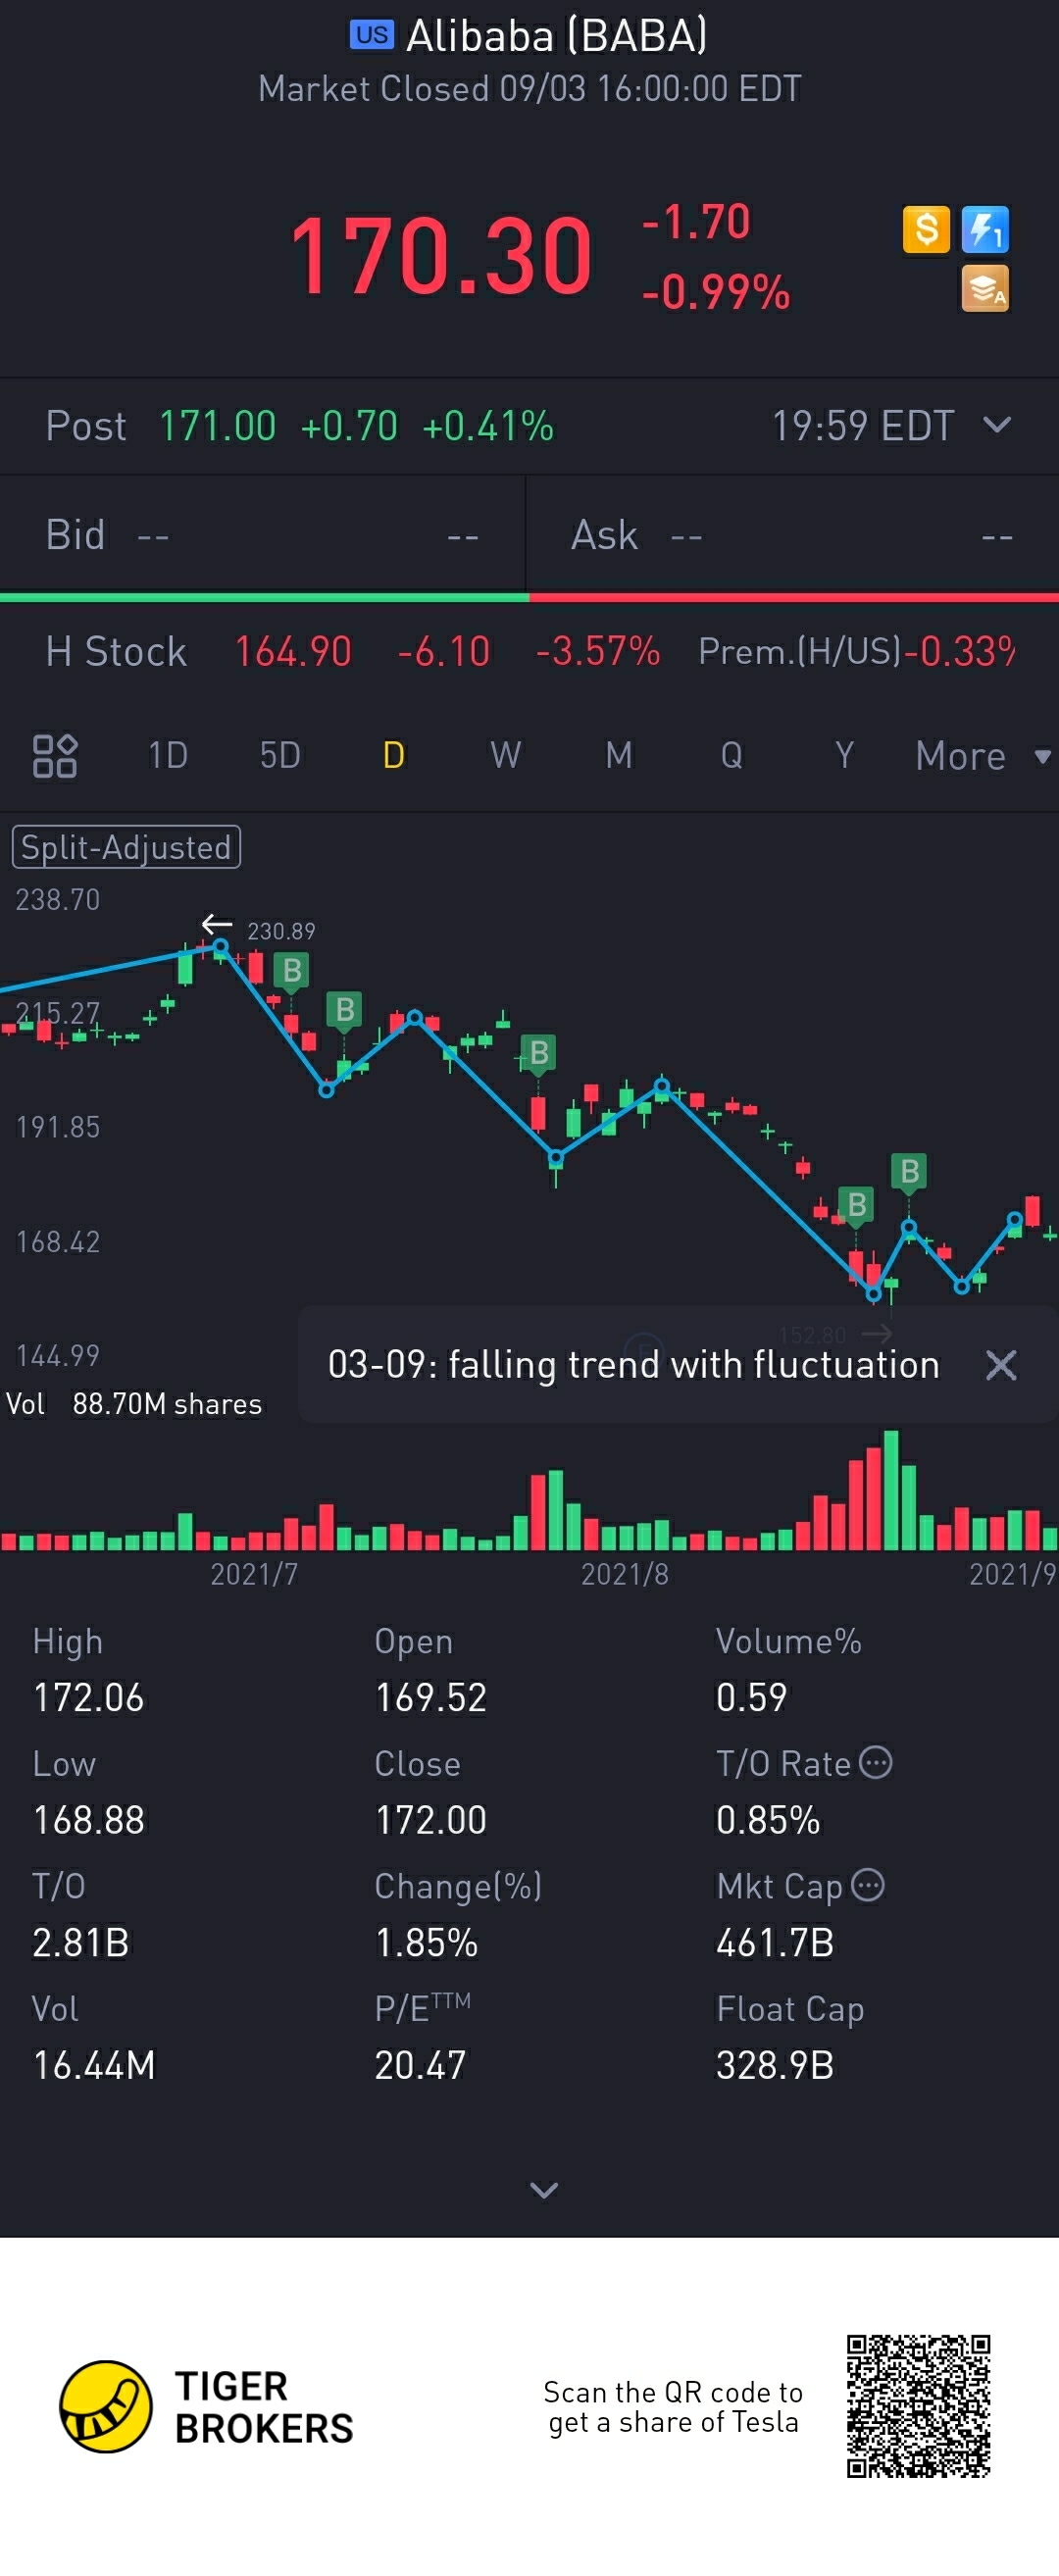Tap the Bid quote panel
This screenshot has height=2576, width=1059.
(262, 535)
